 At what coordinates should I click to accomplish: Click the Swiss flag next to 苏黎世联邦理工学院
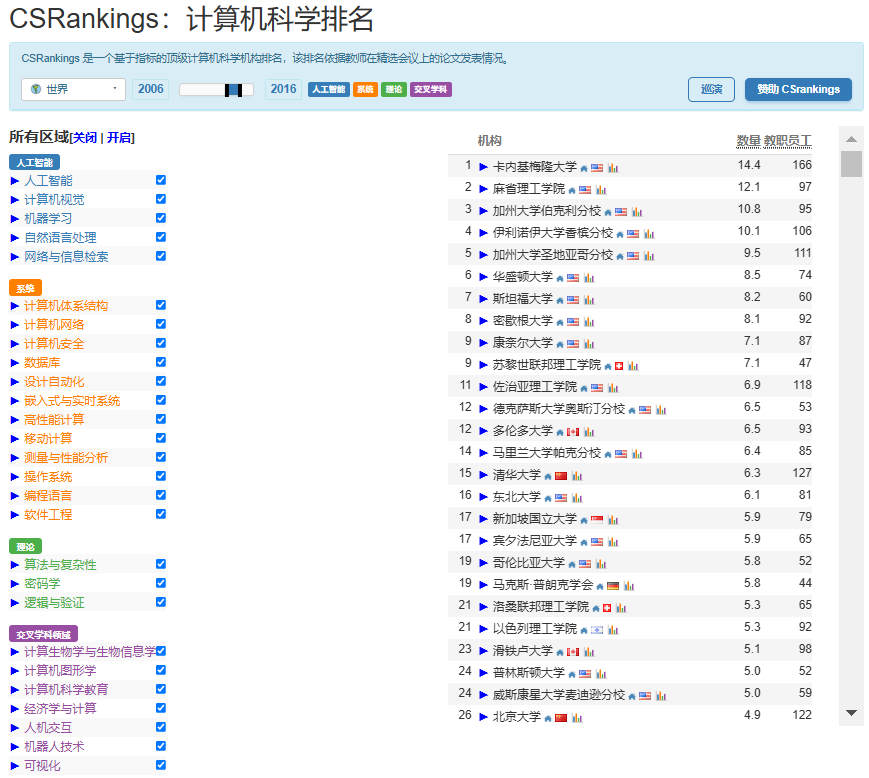point(619,366)
